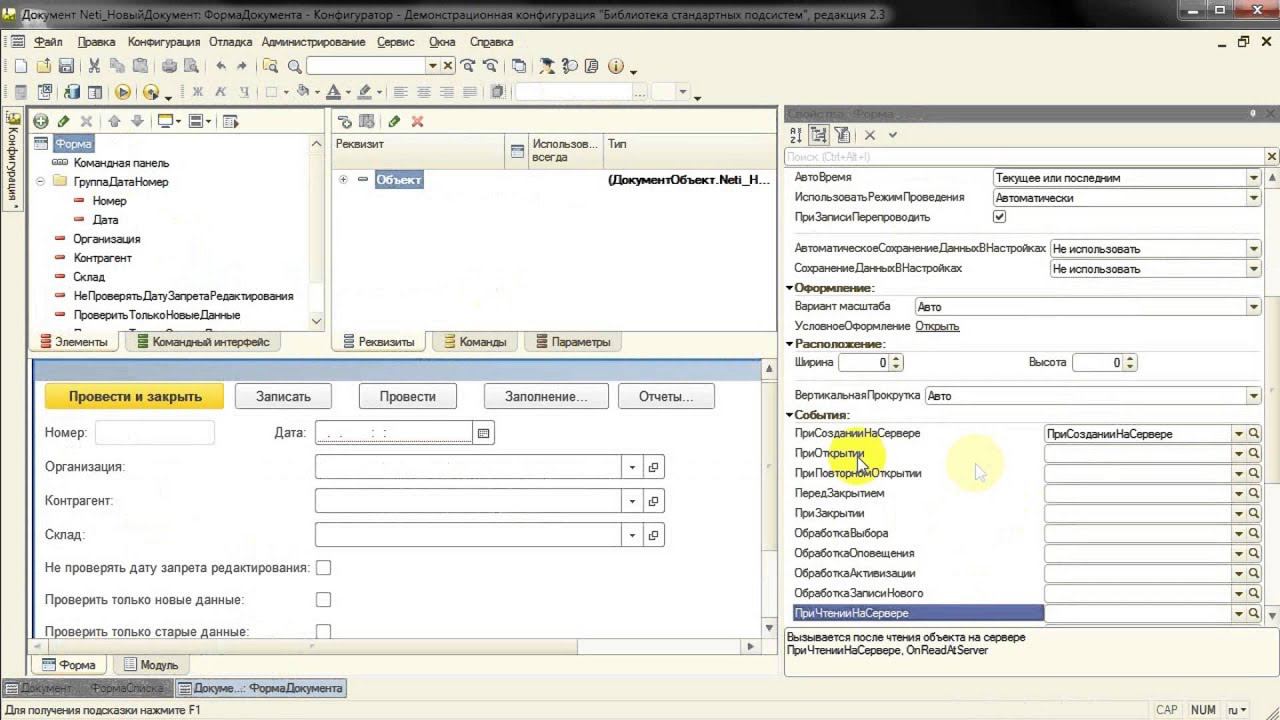Click the calendar icon next to Дата field

click(x=483, y=433)
